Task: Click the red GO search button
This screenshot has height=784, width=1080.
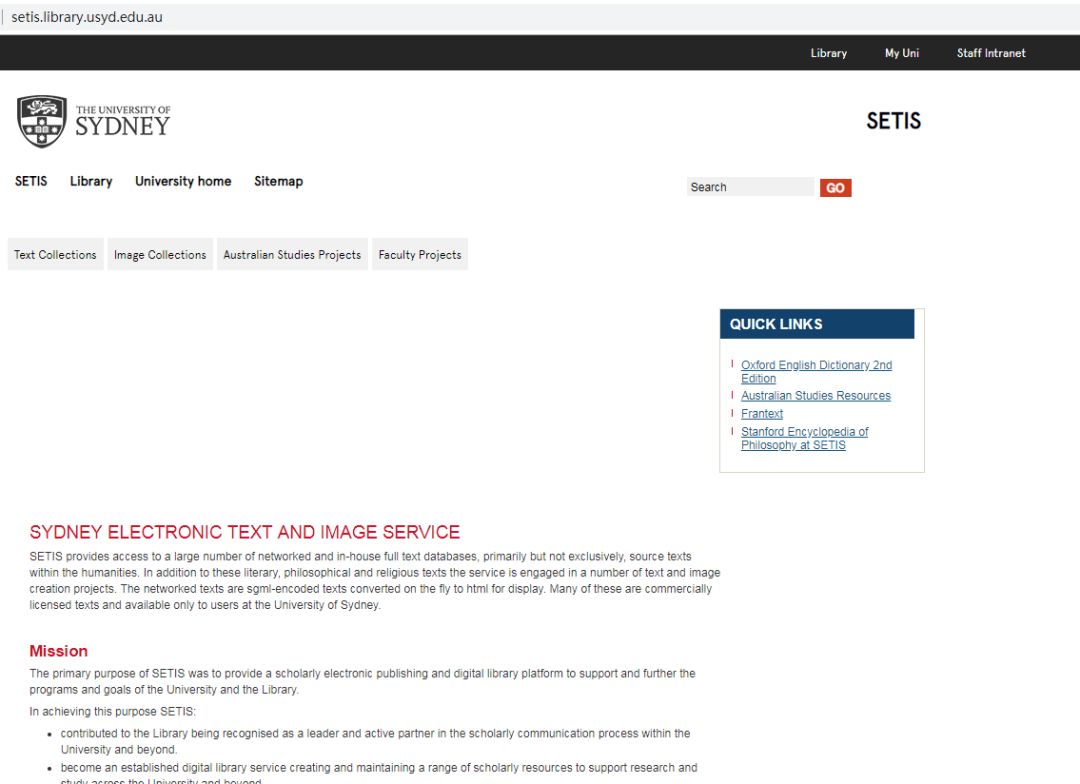Action: (x=835, y=187)
